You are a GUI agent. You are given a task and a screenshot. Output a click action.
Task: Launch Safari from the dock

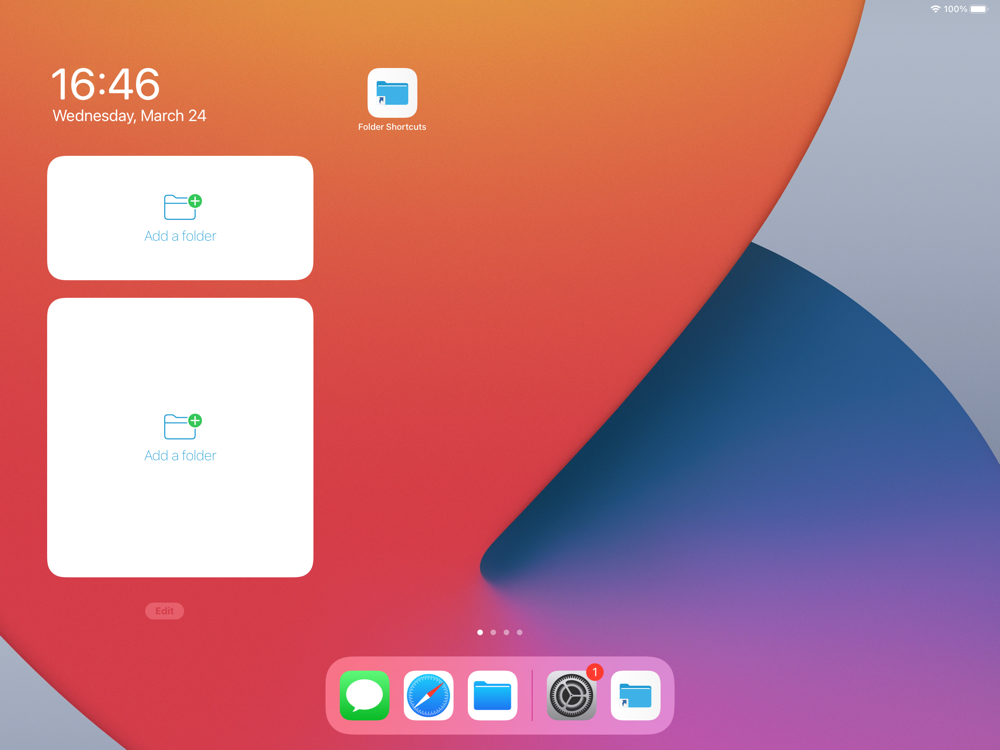(x=429, y=695)
